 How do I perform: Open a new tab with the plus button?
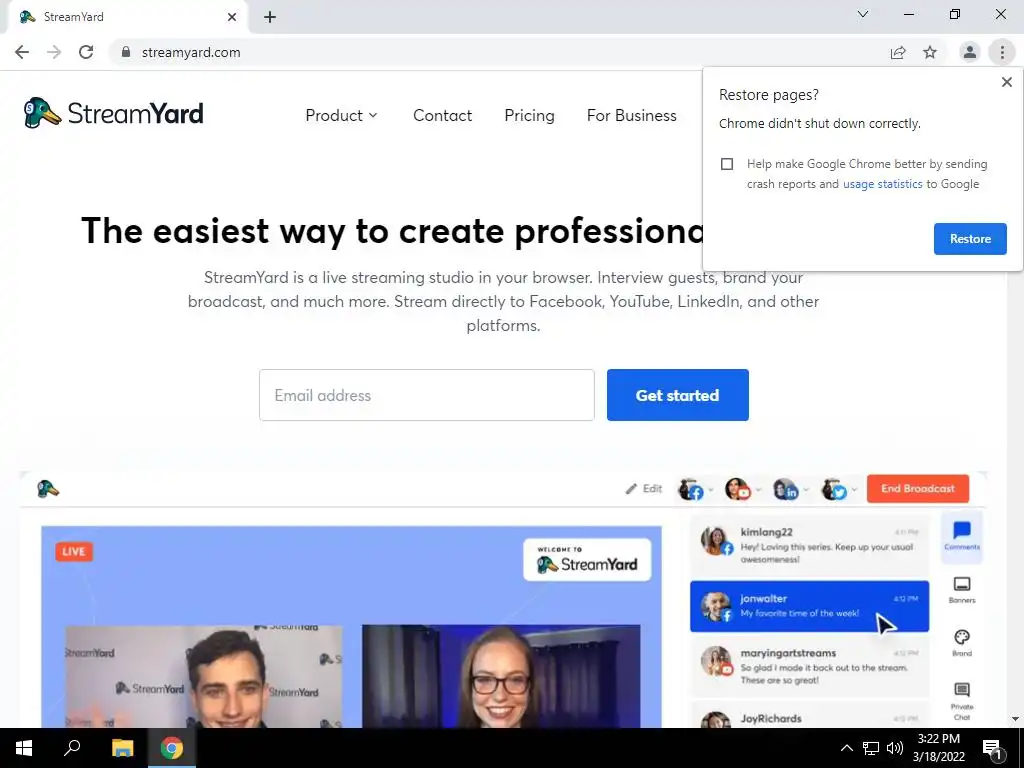(x=270, y=17)
